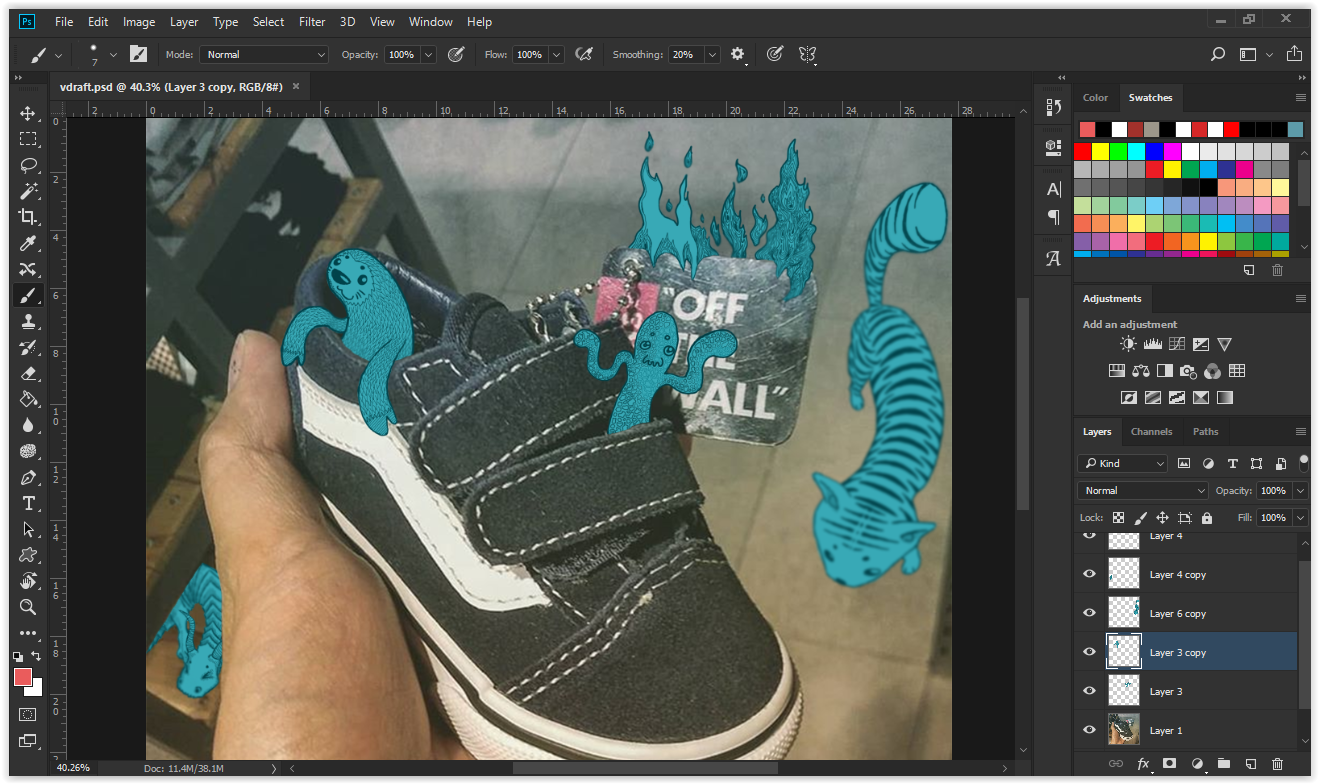This screenshot has width=1319, height=784.
Task: Open brush settings gear icon
Action: click(x=738, y=54)
